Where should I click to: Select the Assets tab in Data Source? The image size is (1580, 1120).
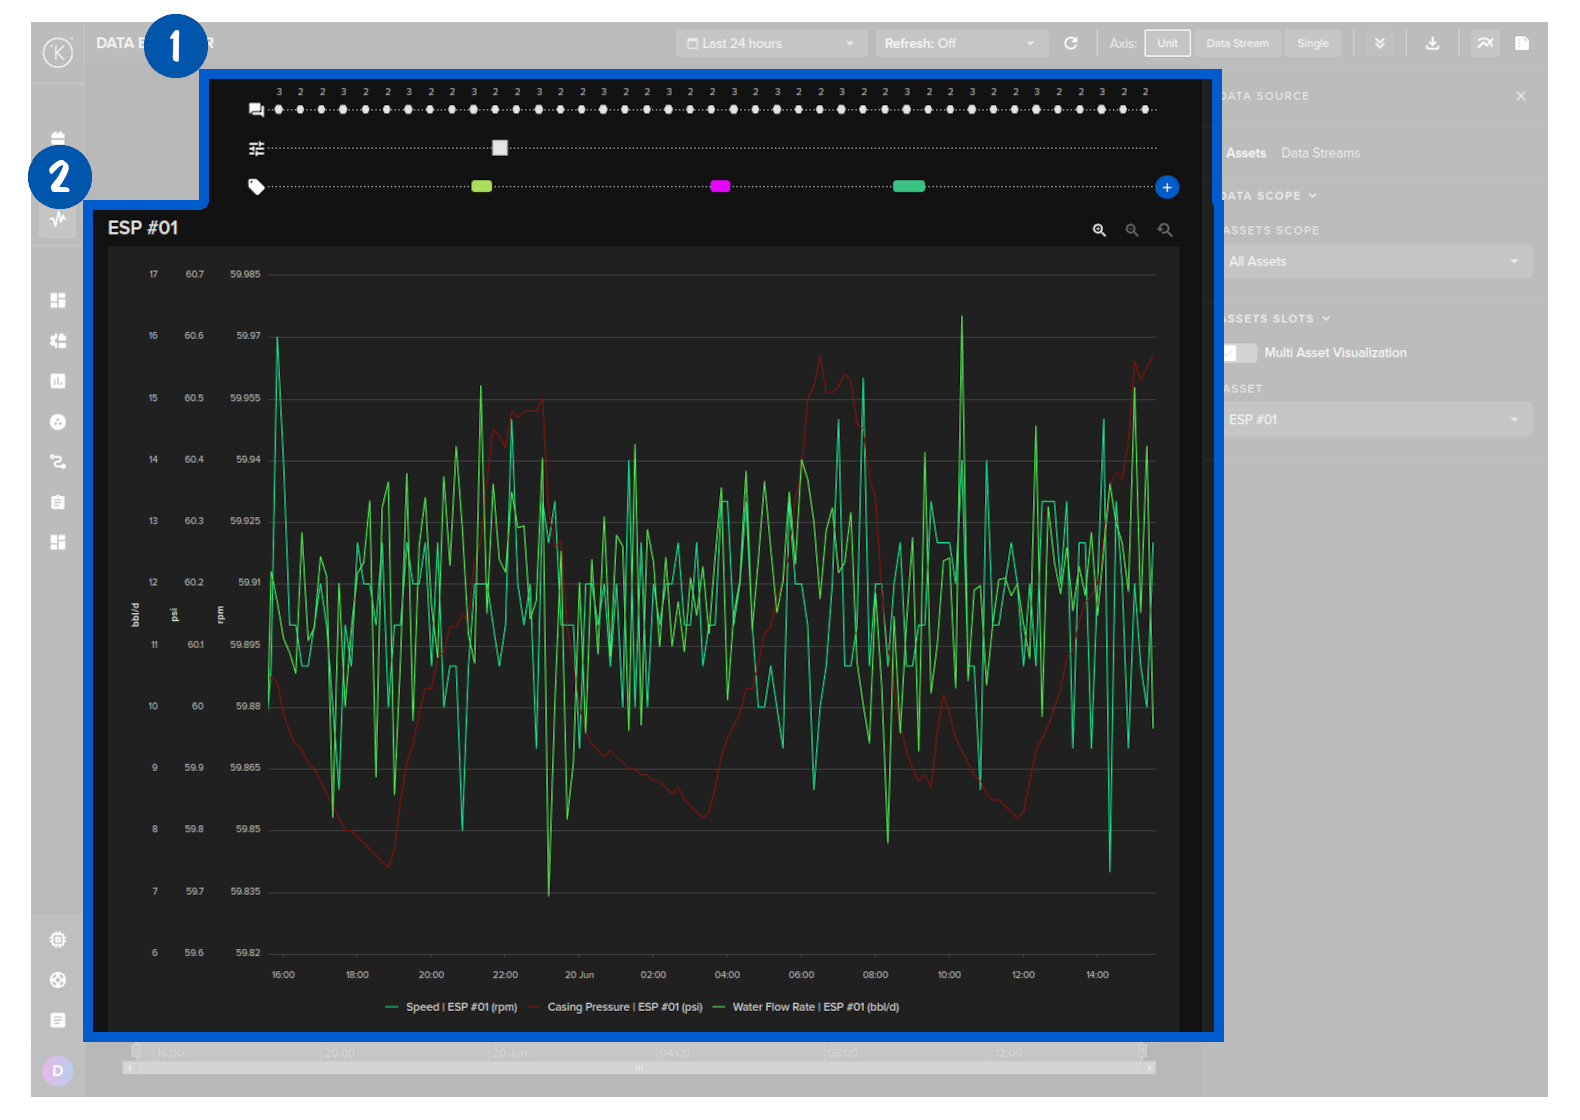pos(1246,153)
